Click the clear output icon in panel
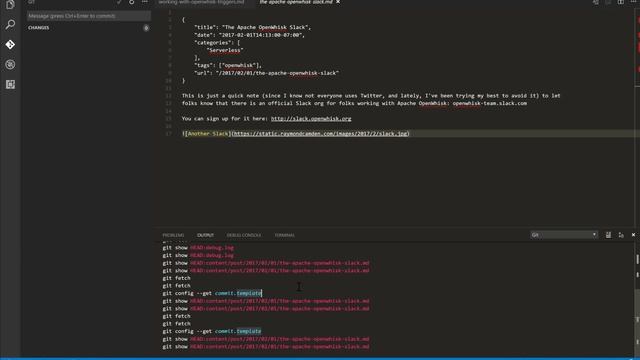Image resolution: width=640 pixels, height=360 pixels. point(608,235)
